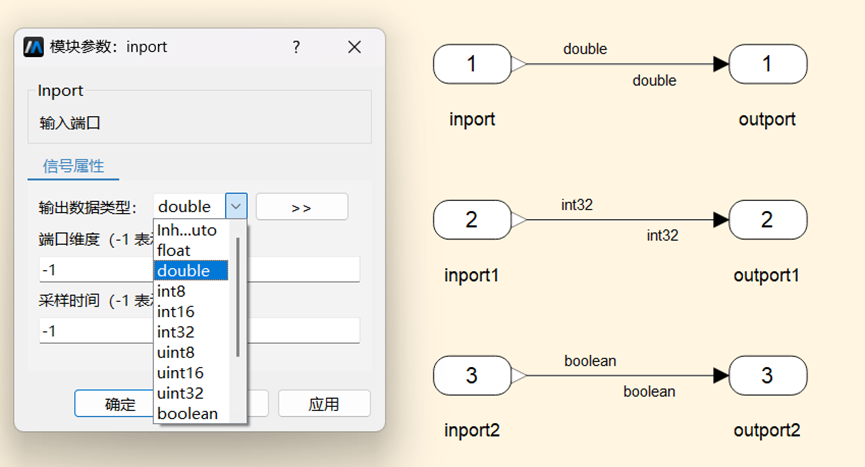Click the outport2 block name label
Image resolution: width=865 pixels, height=467 pixels.
[x=767, y=430]
